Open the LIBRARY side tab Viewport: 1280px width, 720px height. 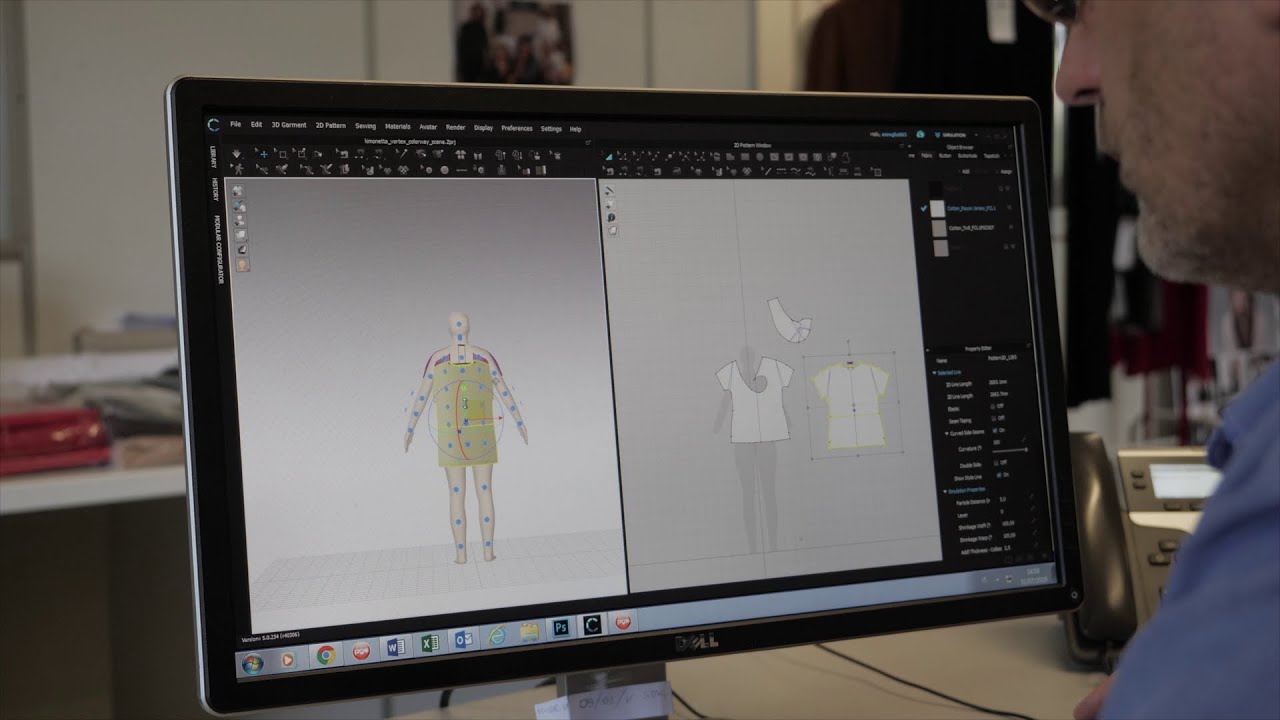click(213, 157)
